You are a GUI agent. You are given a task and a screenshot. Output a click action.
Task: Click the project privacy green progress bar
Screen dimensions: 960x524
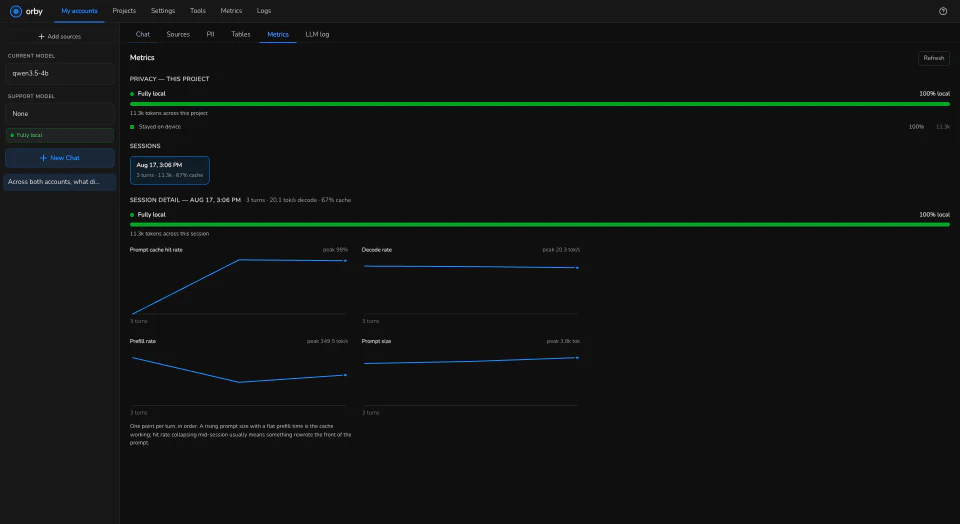[x=539, y=104]
